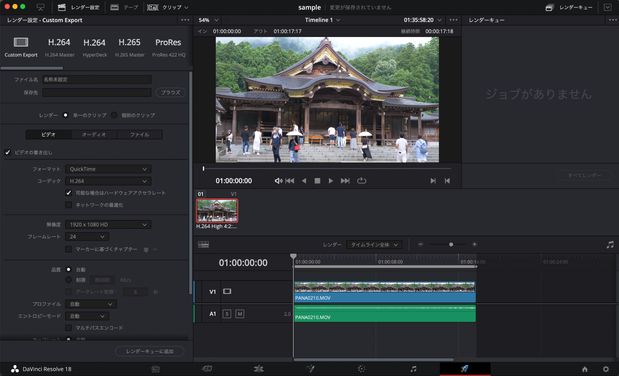Open timeline view options icon
619x376 pixels.
pos(203,245)
